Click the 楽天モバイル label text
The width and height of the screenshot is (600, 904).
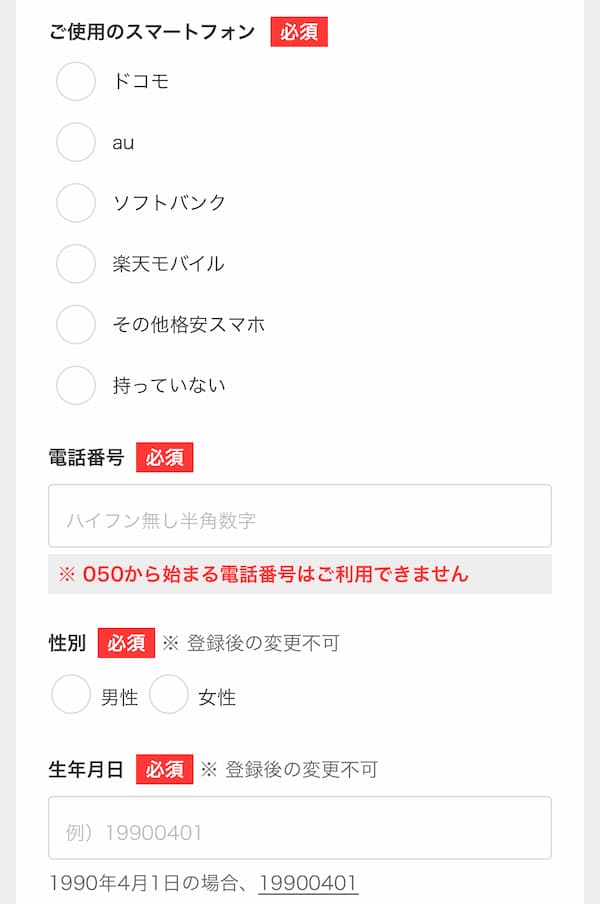click(168, 264)
